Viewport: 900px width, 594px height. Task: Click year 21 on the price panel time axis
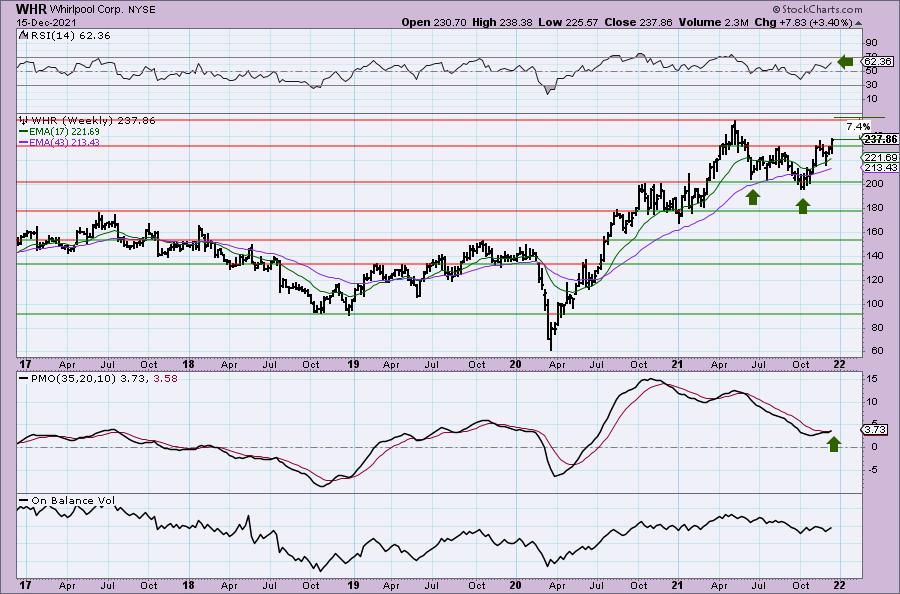[x=677, y=364]
